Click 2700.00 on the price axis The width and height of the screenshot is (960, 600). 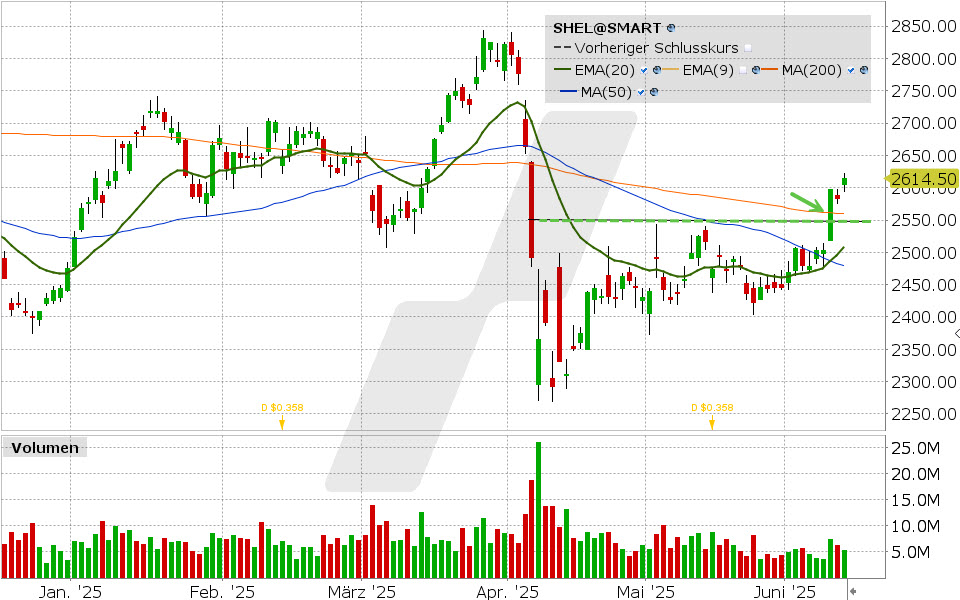[x=923, y=124]
